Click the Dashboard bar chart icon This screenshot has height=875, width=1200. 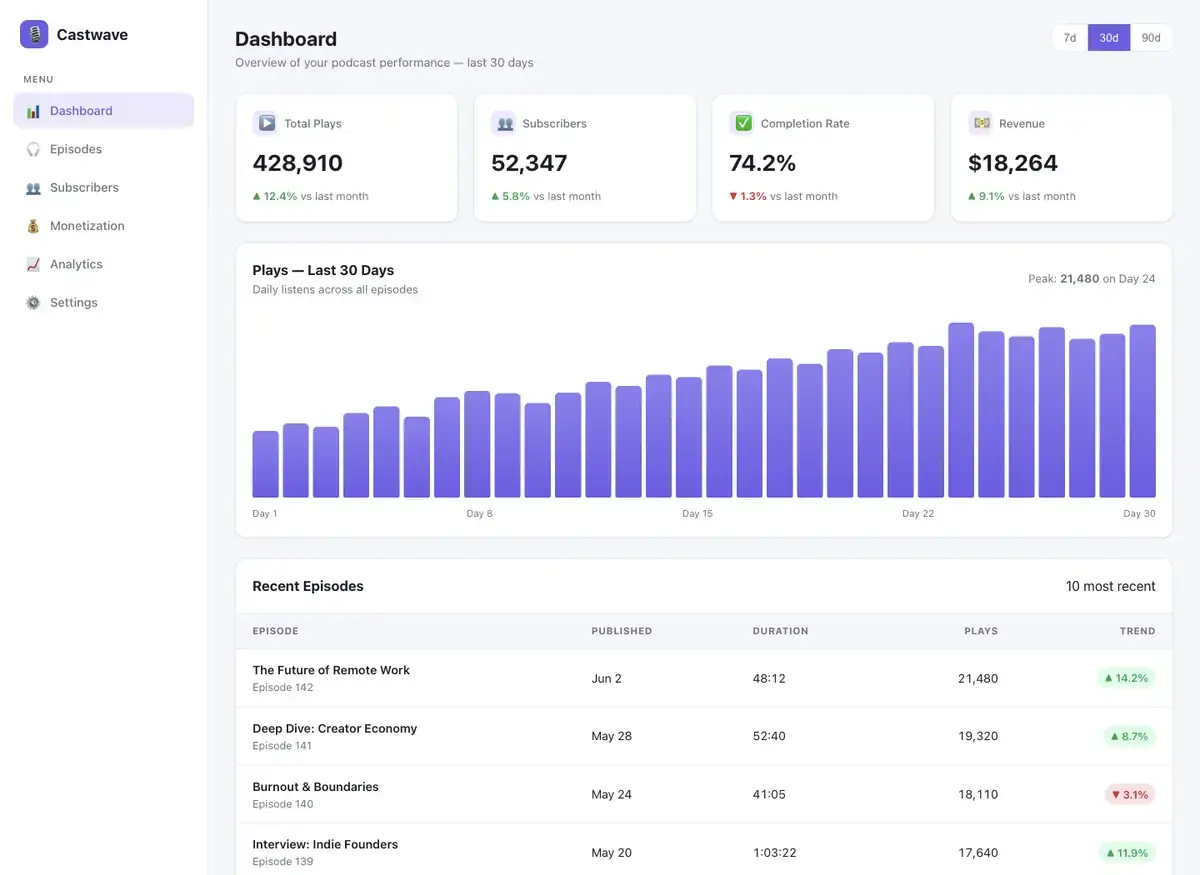coord(33,111)
